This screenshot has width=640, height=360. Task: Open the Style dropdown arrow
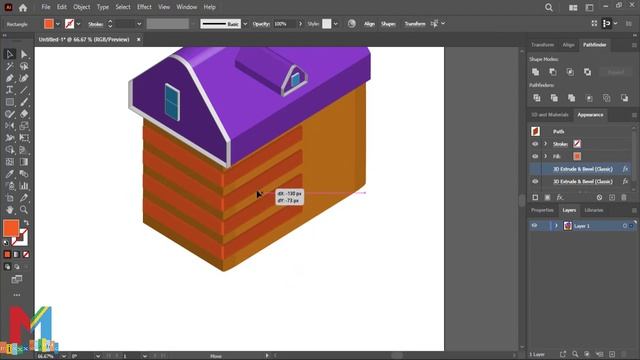click(x=336, y=24)
